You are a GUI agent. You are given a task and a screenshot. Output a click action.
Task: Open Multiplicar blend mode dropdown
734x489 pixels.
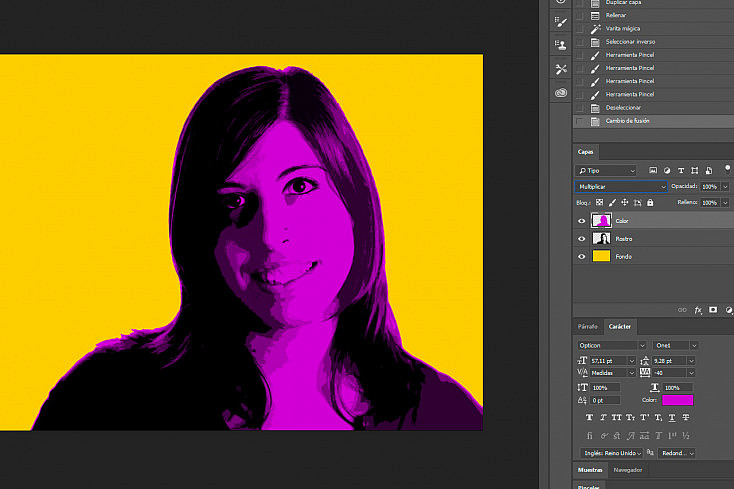[x=621, y=187]
